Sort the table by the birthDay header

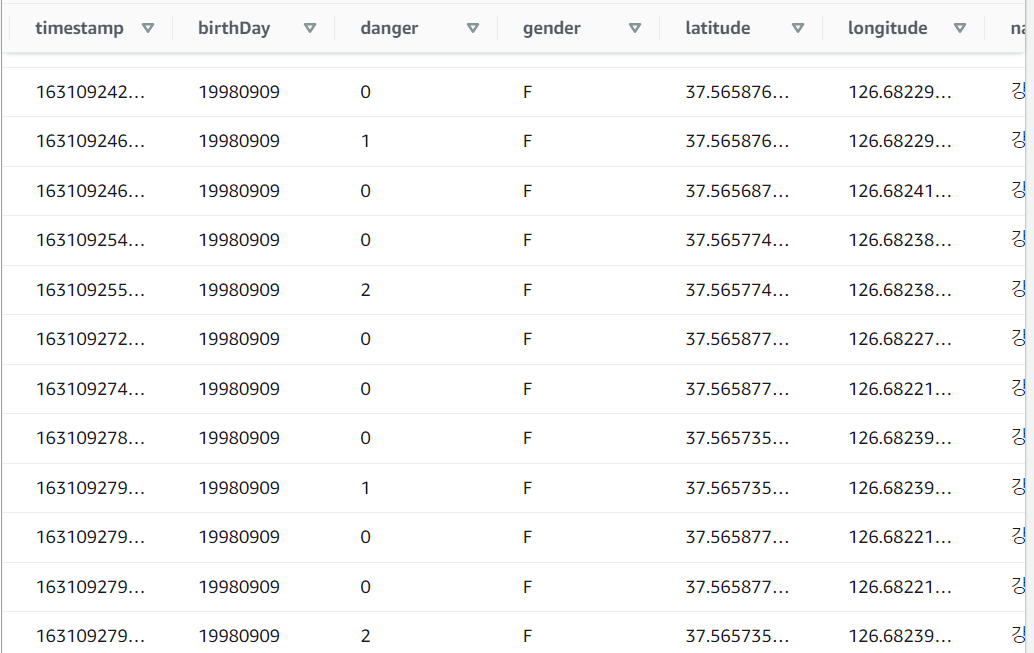point(234,28)
